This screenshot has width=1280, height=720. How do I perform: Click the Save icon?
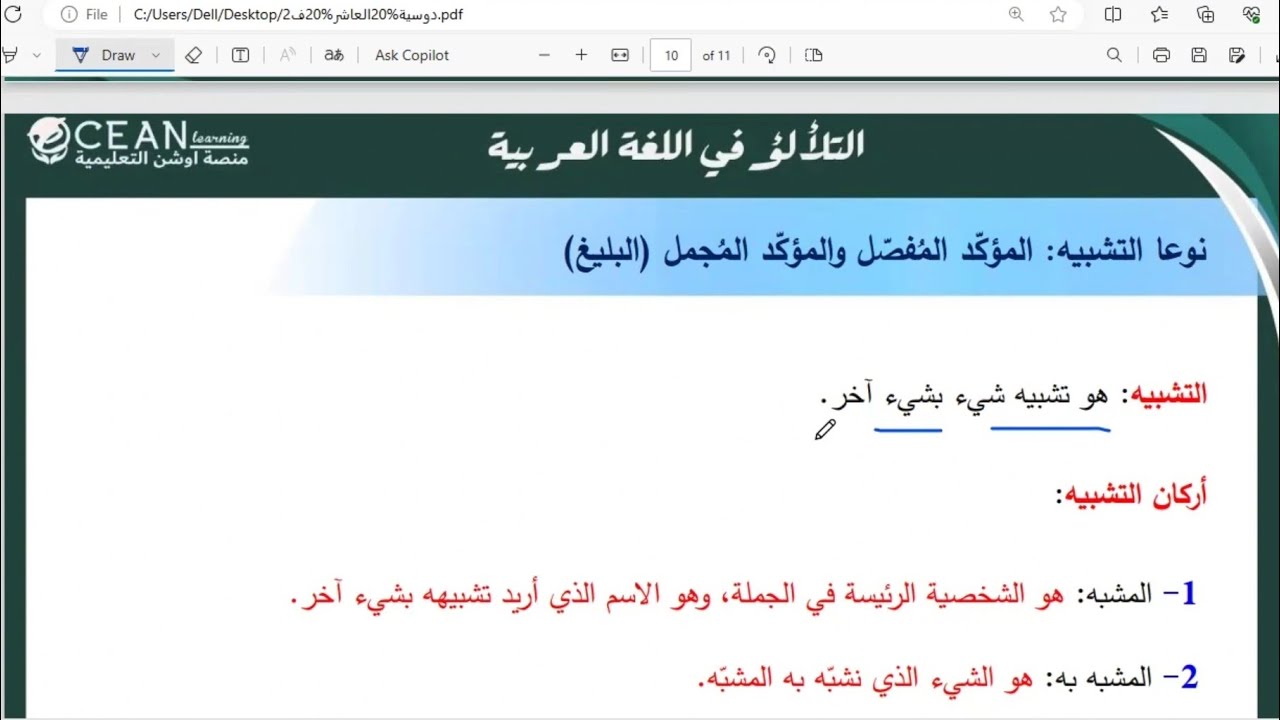(1199, 55)
